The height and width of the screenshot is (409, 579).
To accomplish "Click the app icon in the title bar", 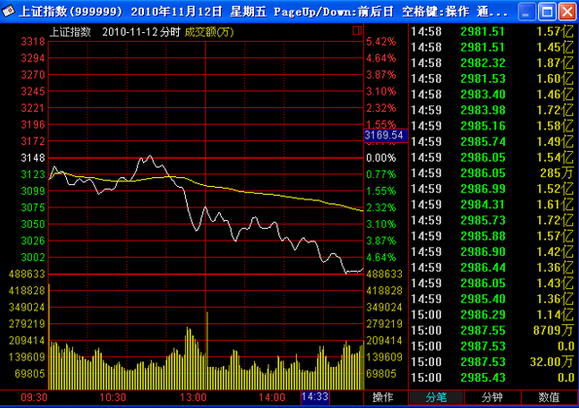I will click(8, 11).
